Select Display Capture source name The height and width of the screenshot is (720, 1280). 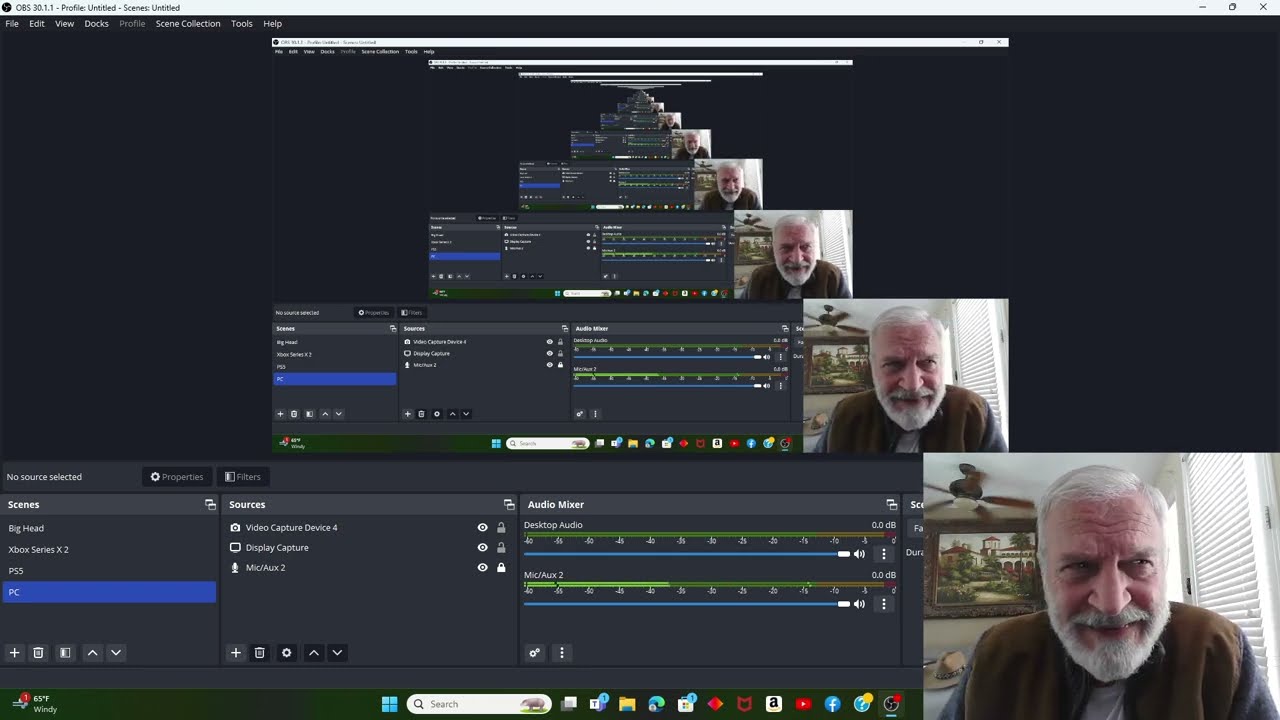pyautogui.click(x=277, y=548)
